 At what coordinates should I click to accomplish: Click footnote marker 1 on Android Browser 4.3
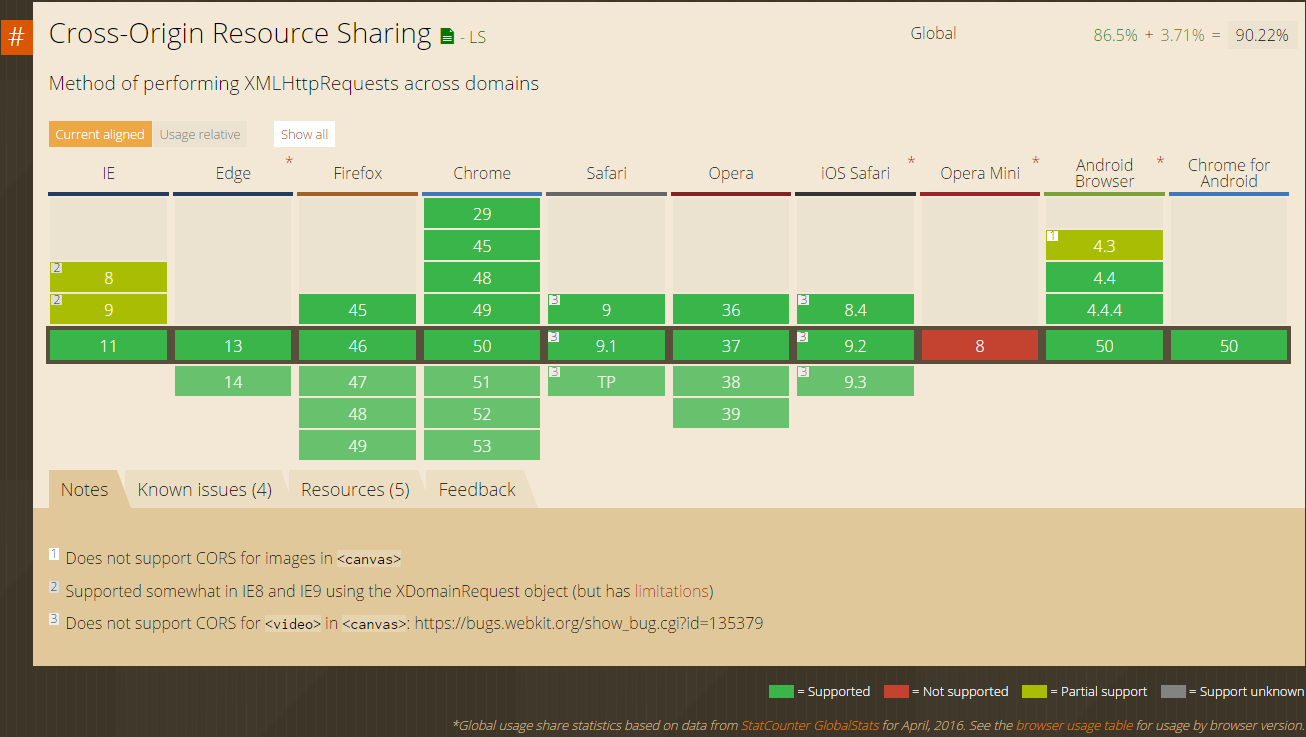point(1051,236)
